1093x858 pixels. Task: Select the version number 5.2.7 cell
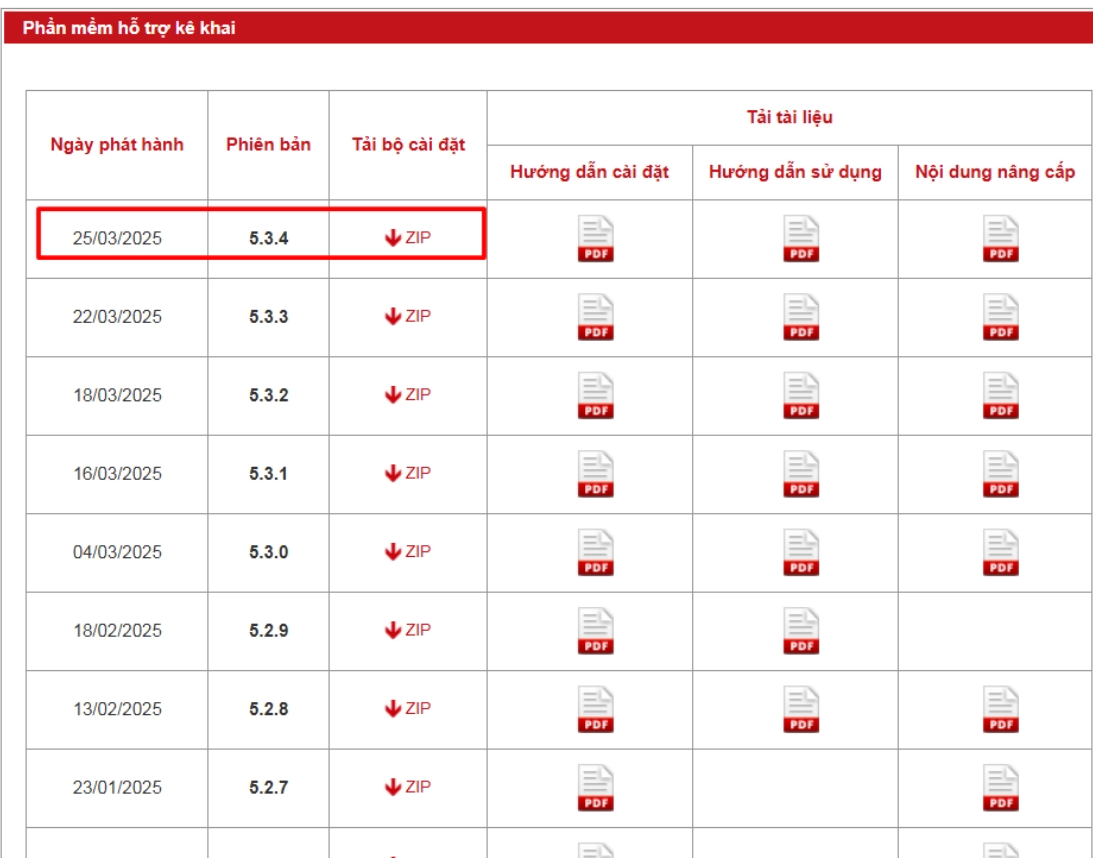[268, 788]
